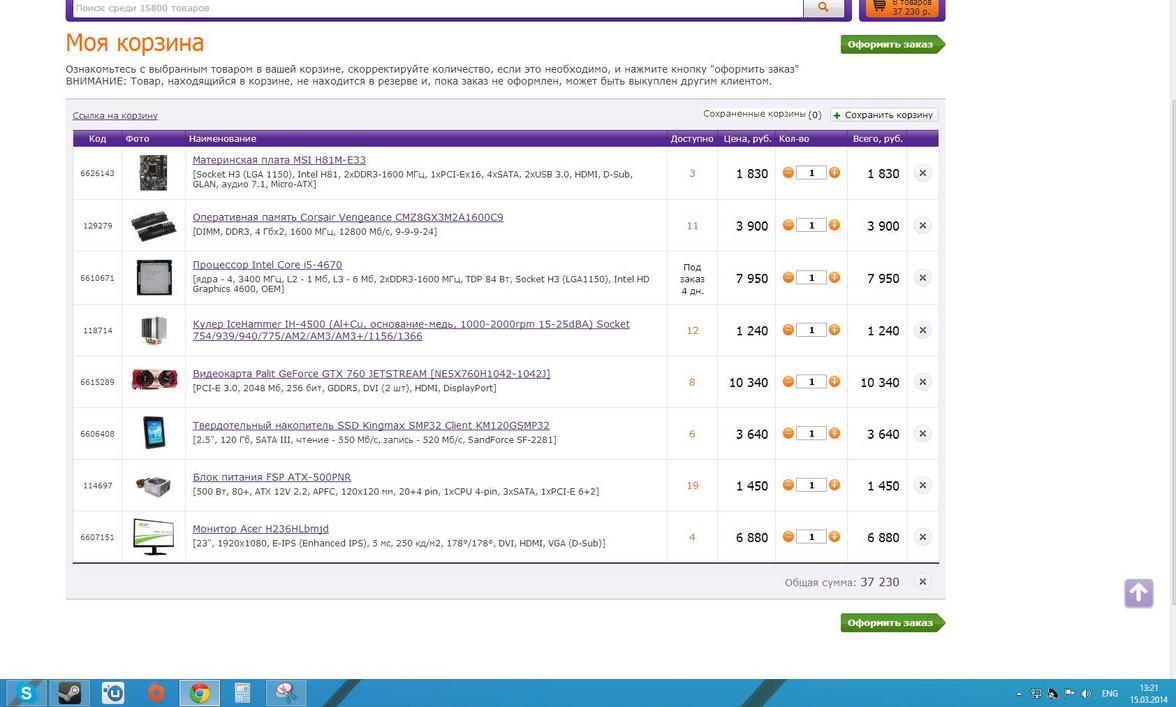Remove Acer monitor from cart
The width and height of the screenshot is (1176, 707).
click(922, 538)
